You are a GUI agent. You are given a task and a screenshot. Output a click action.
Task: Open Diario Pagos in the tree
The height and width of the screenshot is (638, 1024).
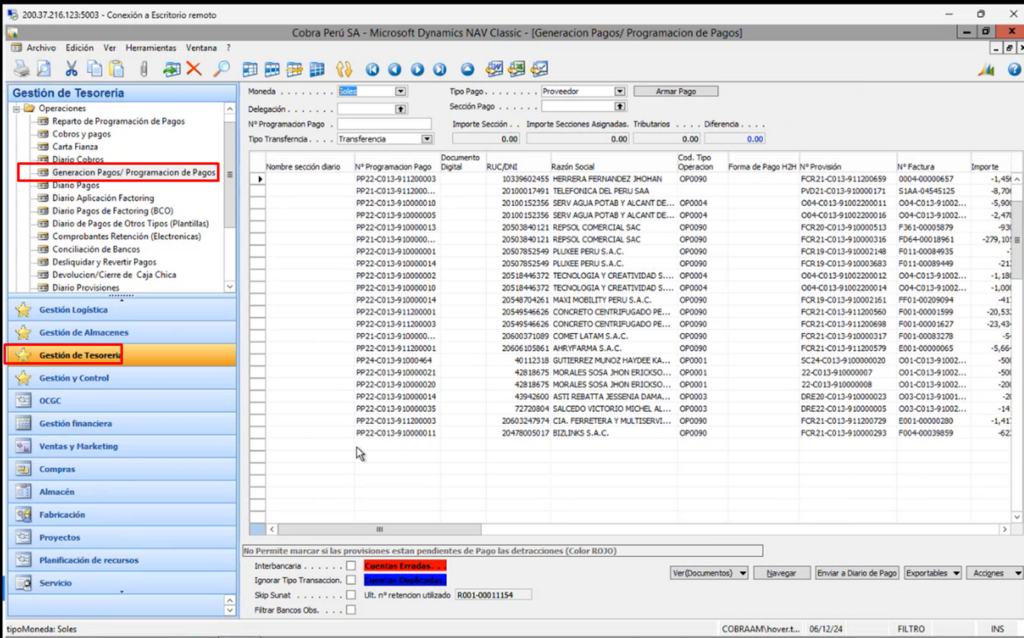tap(78, 185)
